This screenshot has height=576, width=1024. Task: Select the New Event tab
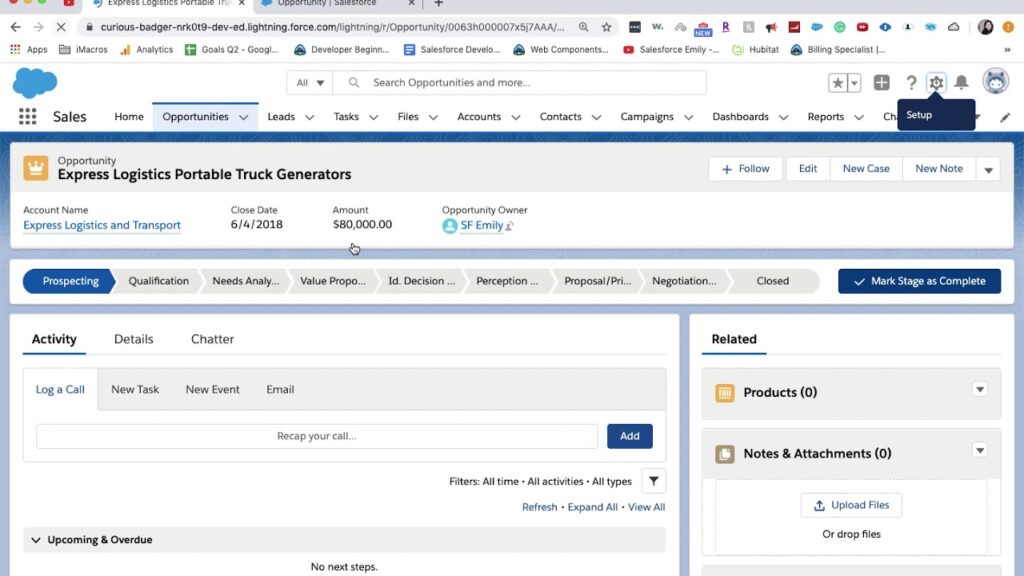(212, 389)
